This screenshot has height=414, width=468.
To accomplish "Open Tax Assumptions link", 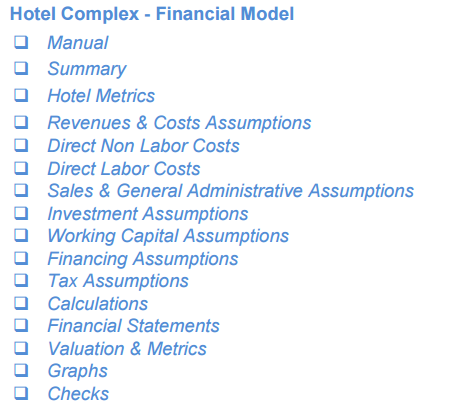I will 118,281.
